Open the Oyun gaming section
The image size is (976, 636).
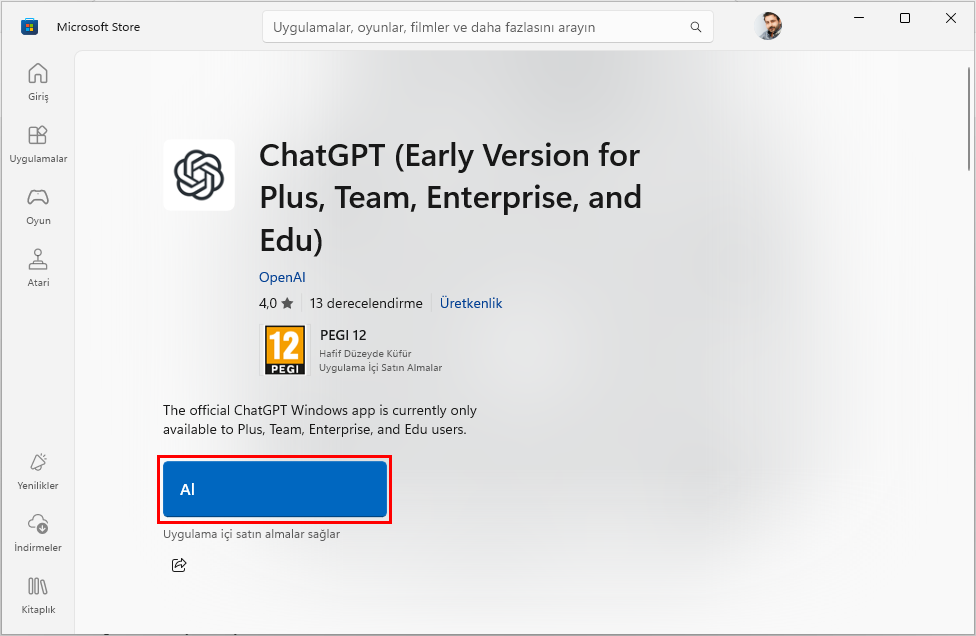[x=37, y=205]
